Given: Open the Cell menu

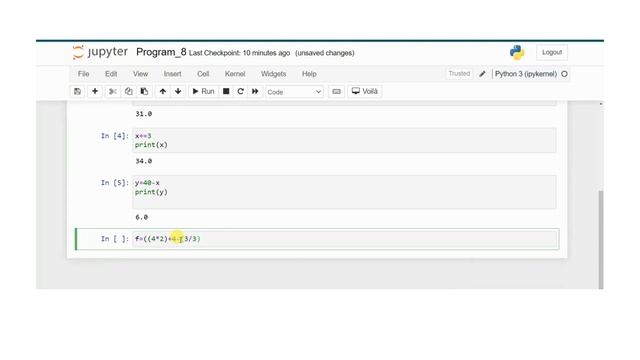Looking at the screenshot, I should (203, 74).
